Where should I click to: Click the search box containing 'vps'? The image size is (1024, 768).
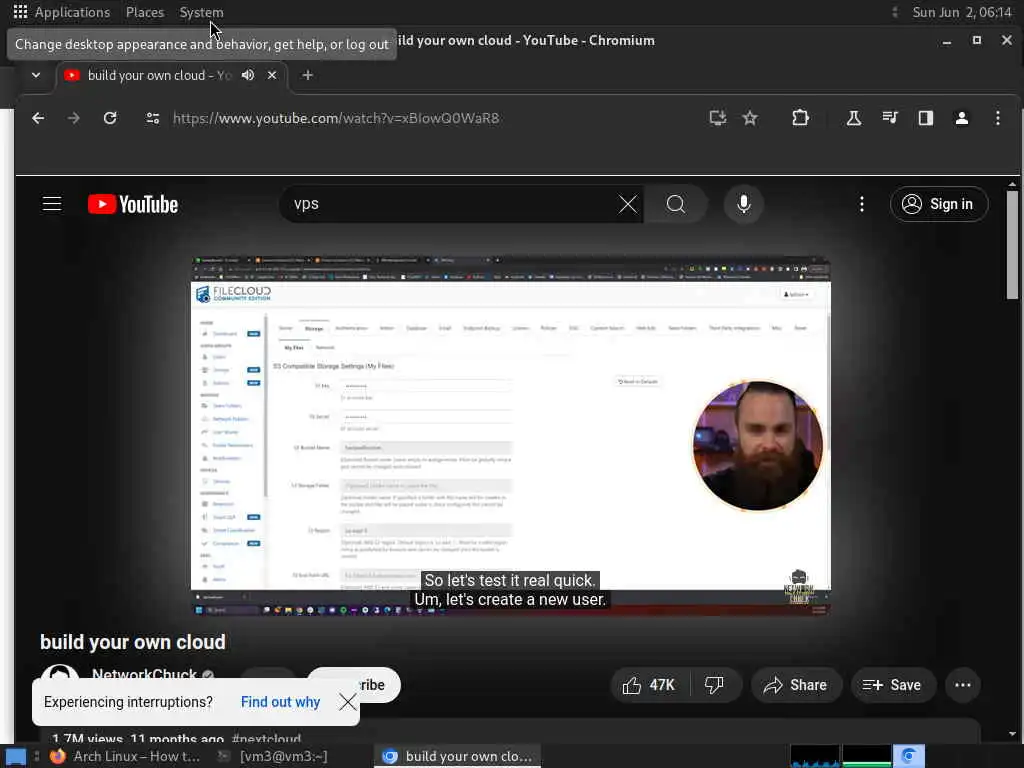tap(451, 204)
